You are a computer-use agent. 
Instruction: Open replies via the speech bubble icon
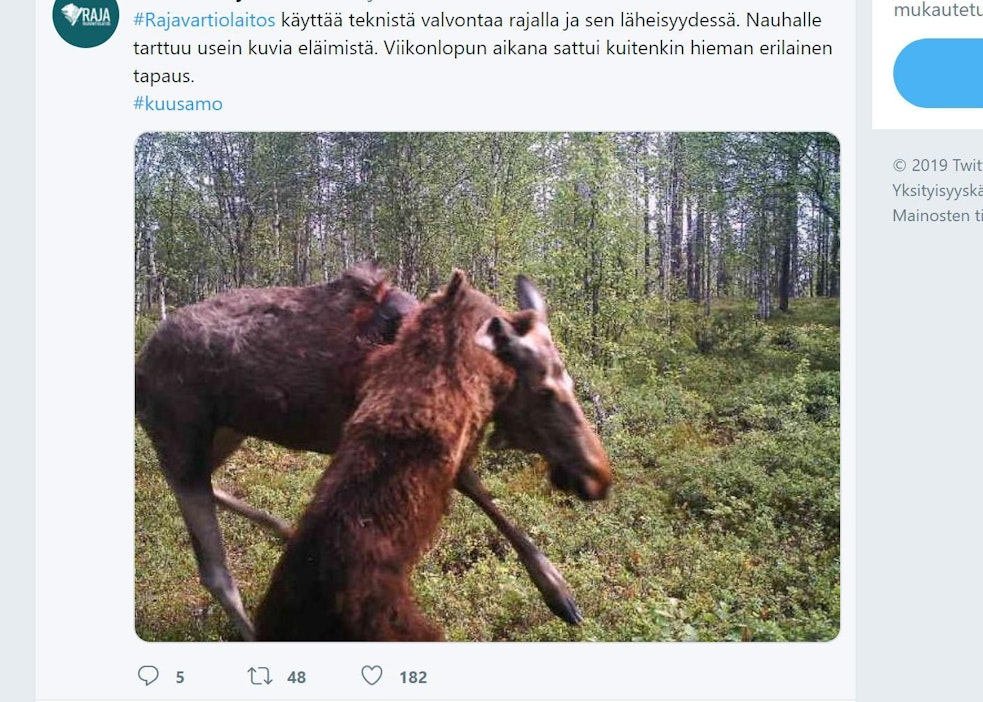[148, 675]
